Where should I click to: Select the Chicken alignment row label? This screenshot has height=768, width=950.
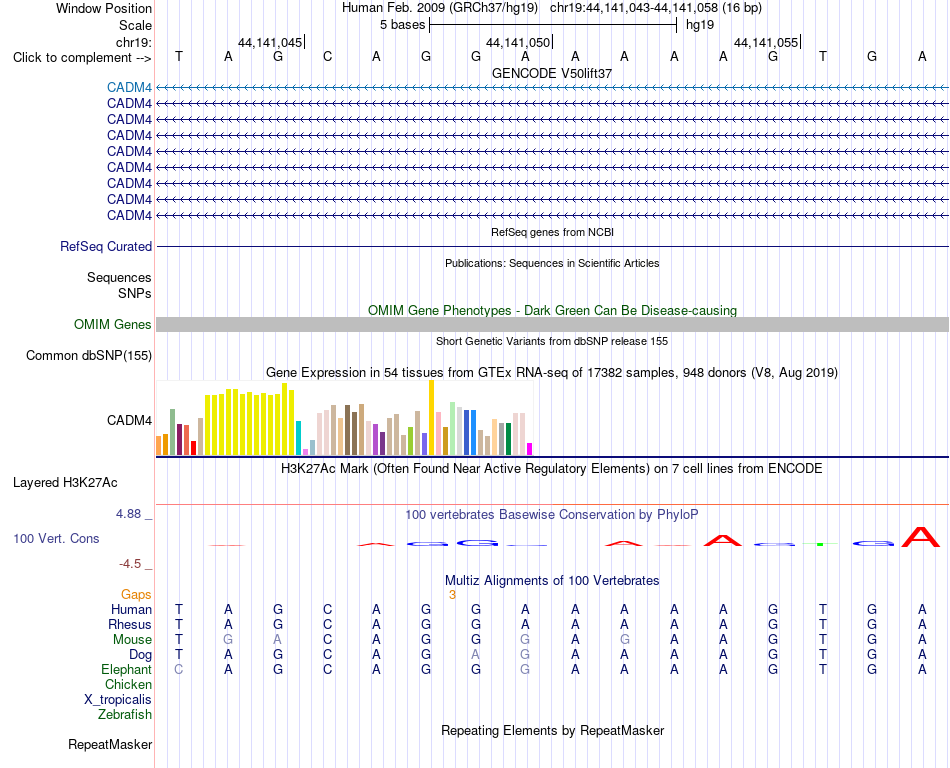pyautogui.click(x=128, y=684)
